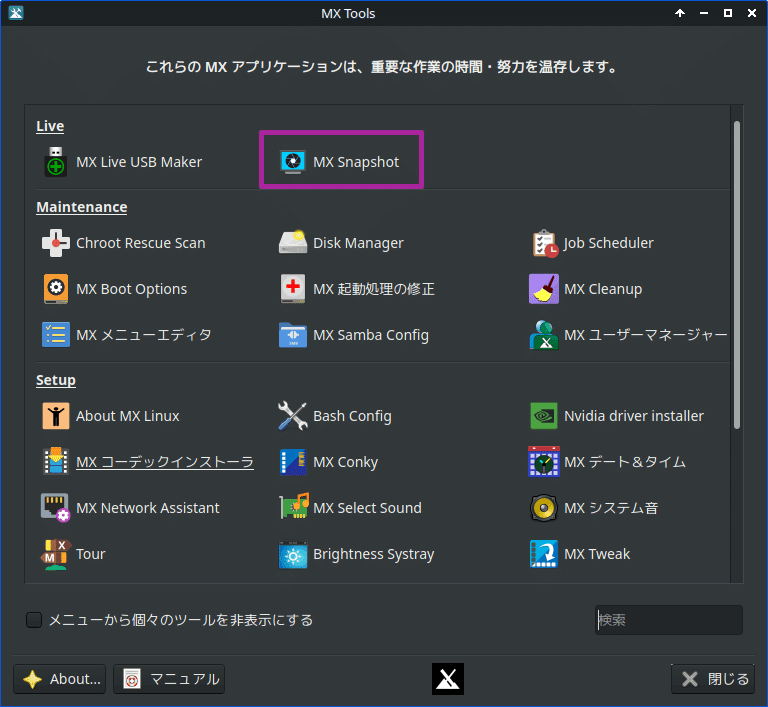Click the Setup section heading
Screen dimensions: 768x707
56,380
